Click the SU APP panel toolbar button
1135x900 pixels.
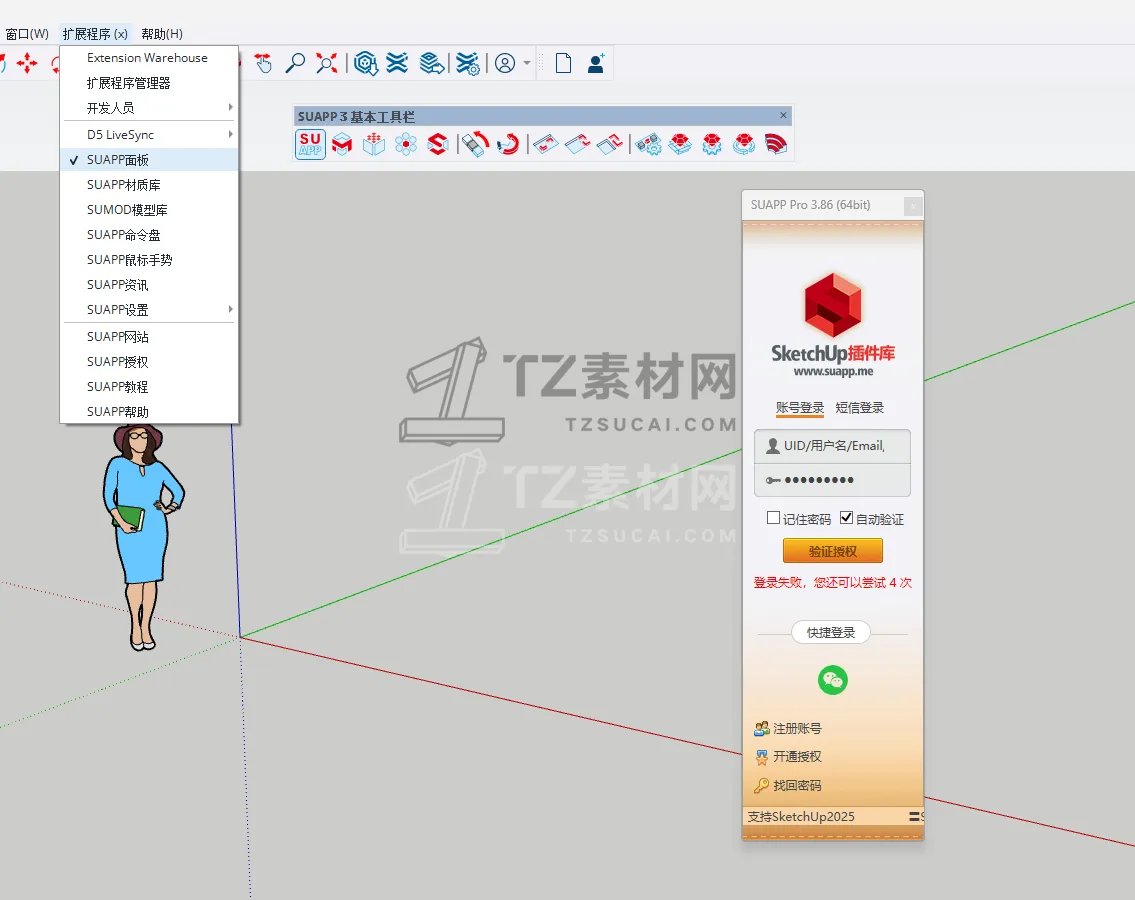(x=311, y=144)
